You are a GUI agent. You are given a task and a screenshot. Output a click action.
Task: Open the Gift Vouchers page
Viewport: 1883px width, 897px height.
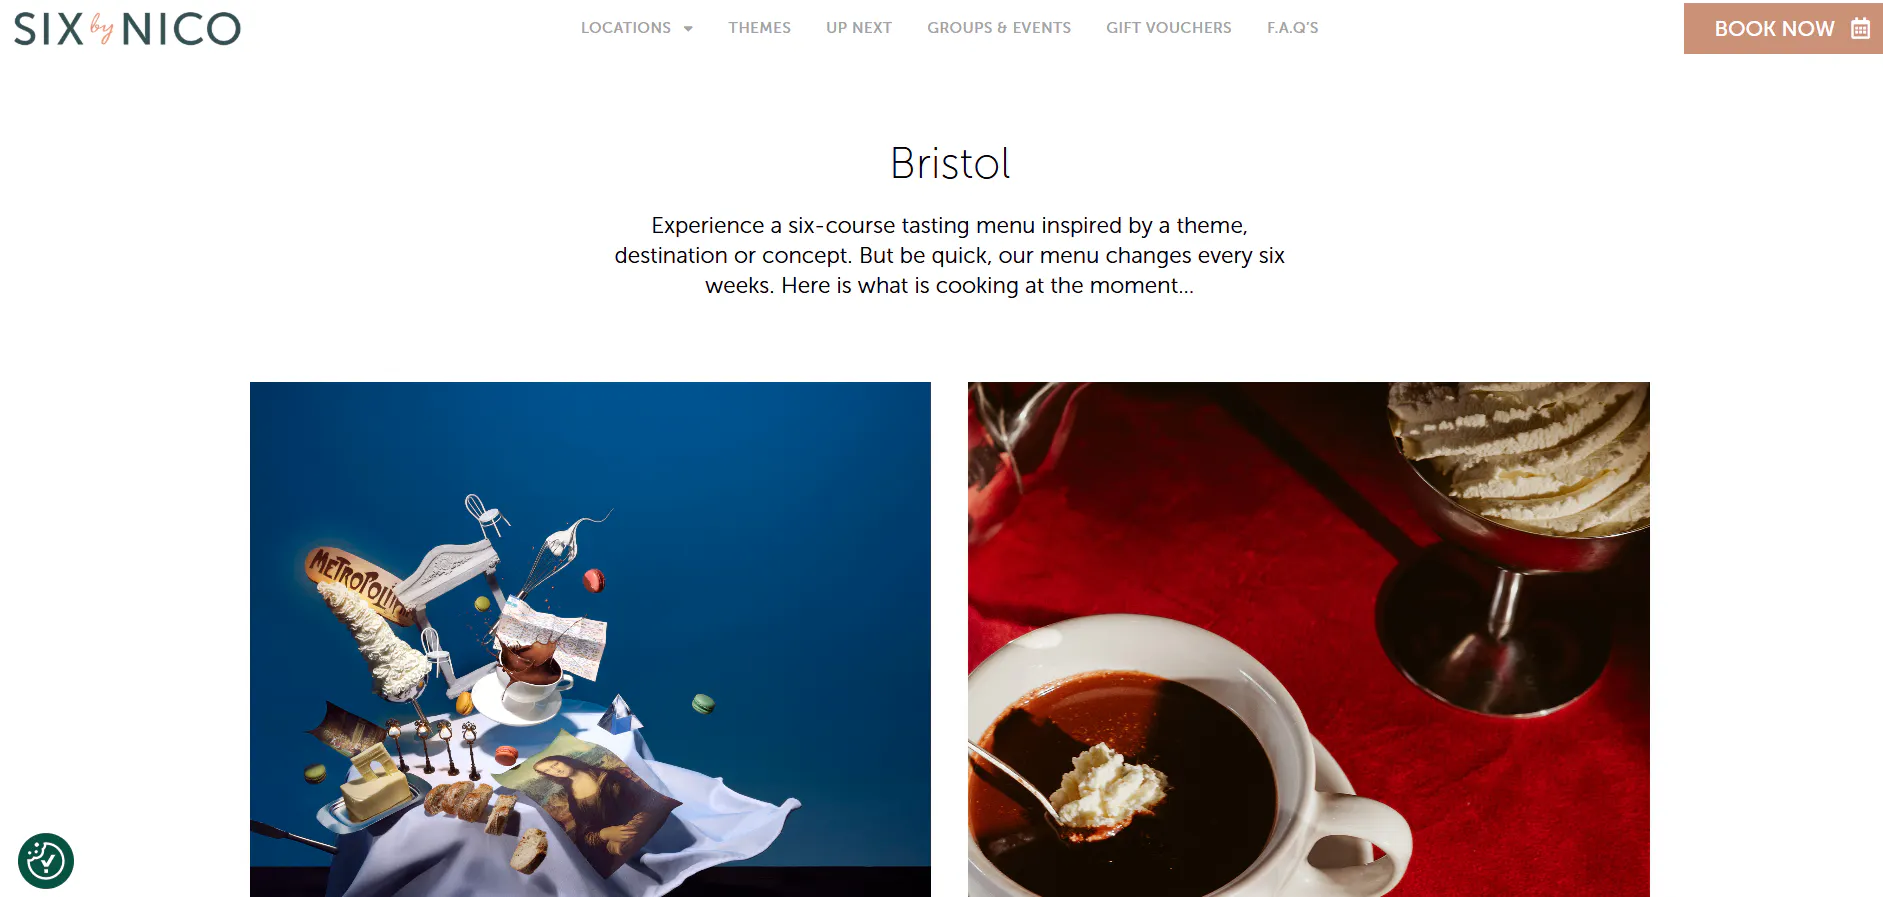[1169, 28]
